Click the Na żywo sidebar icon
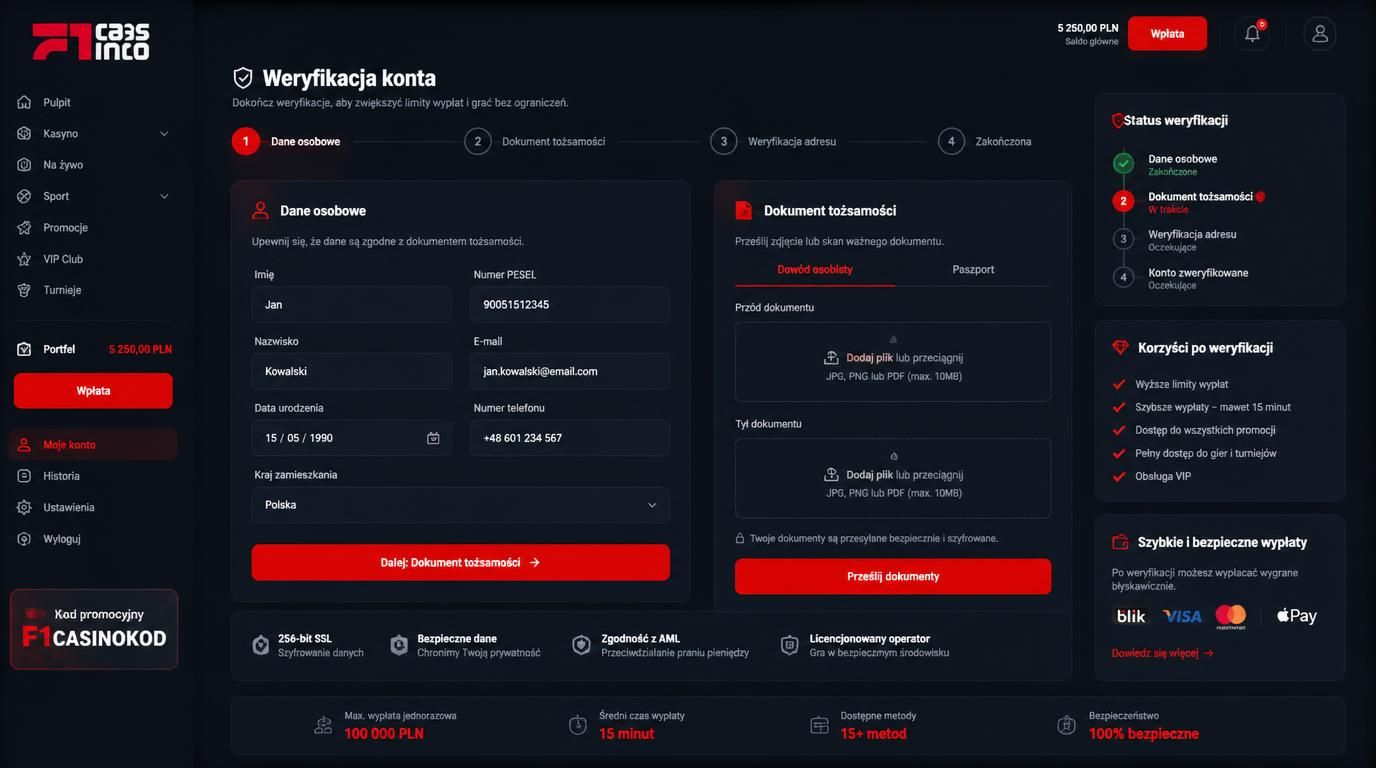The image size is (1376, 768). (x=24, y=165)
